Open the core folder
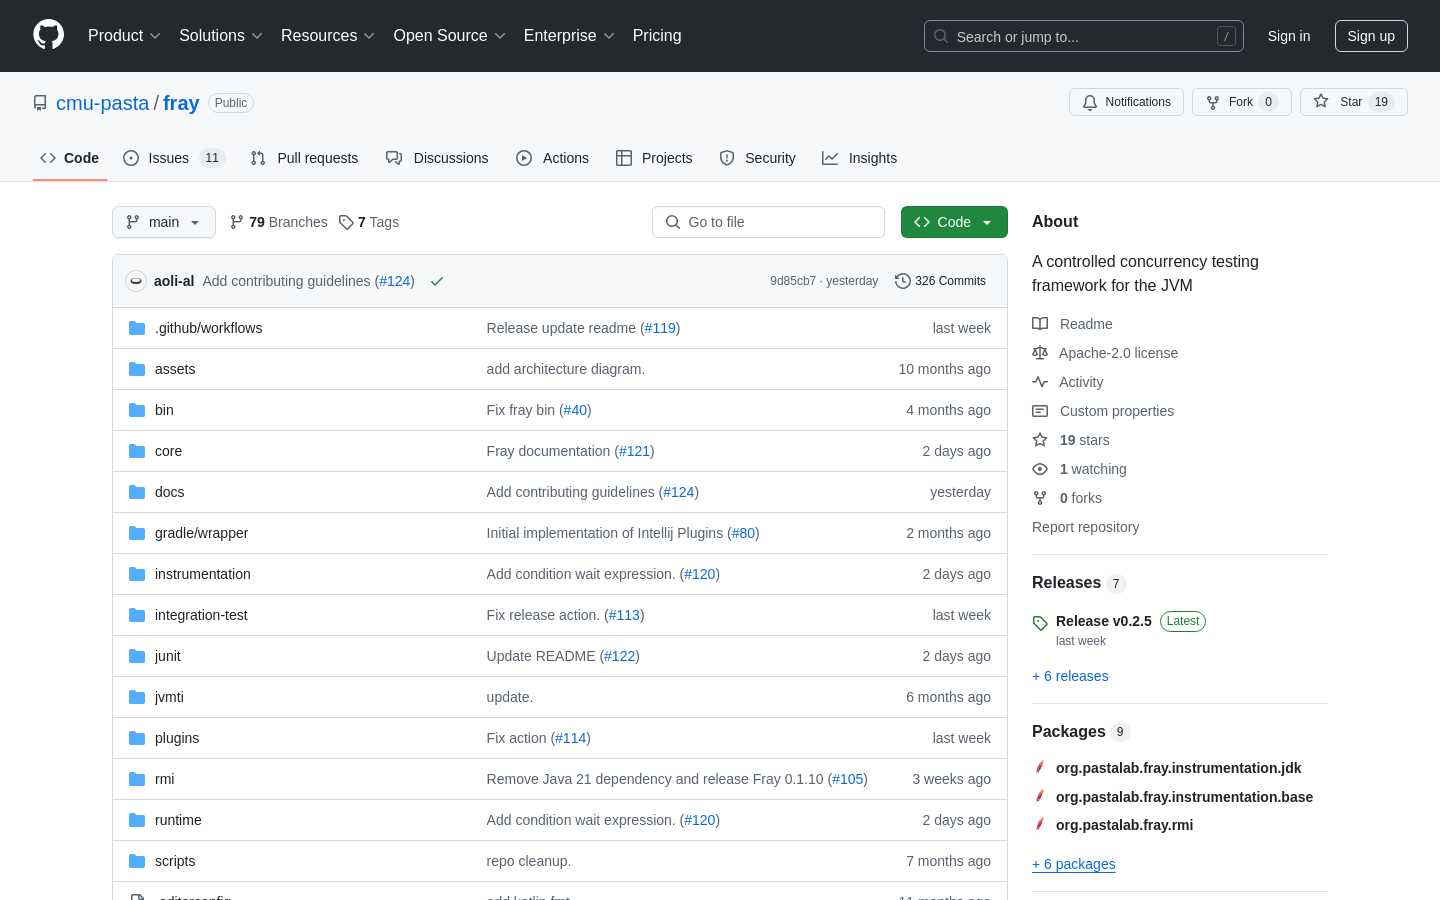The height and width of the screenshot is (900, 1440). click(168, 451)
